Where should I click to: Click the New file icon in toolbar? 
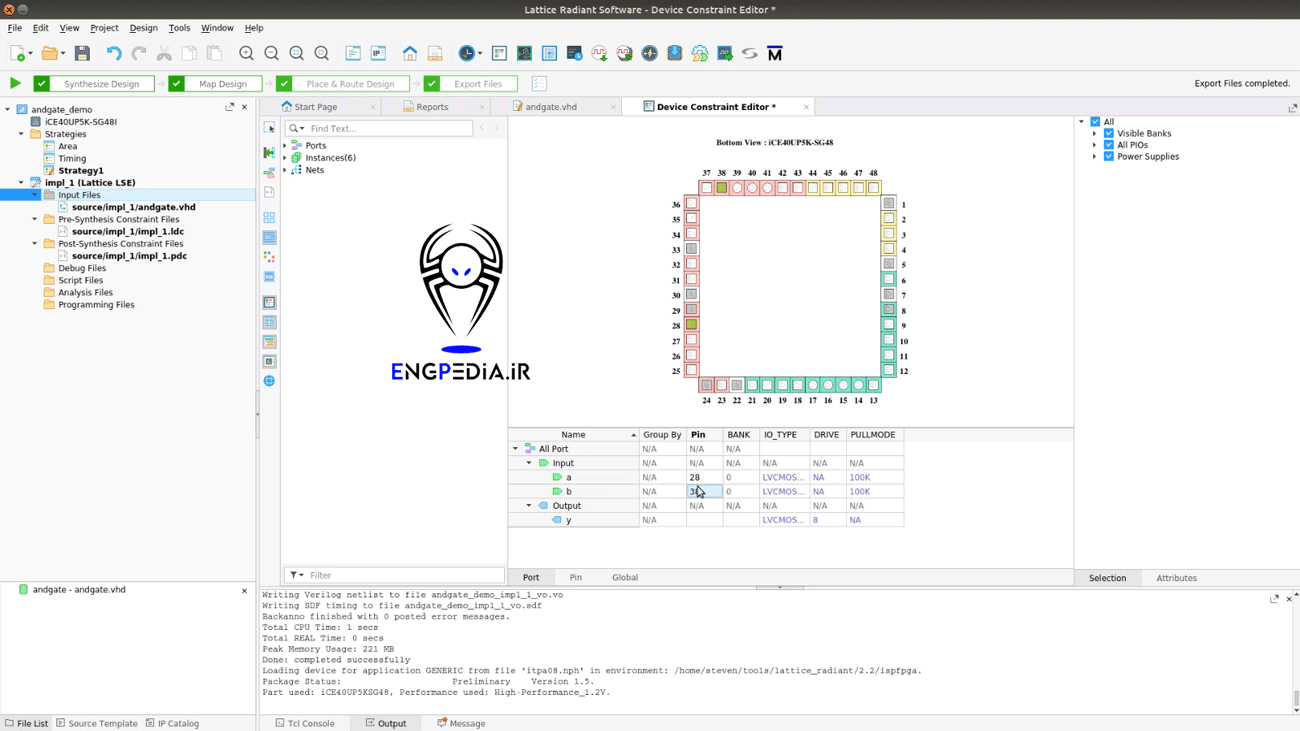click(x=18, y=53)
